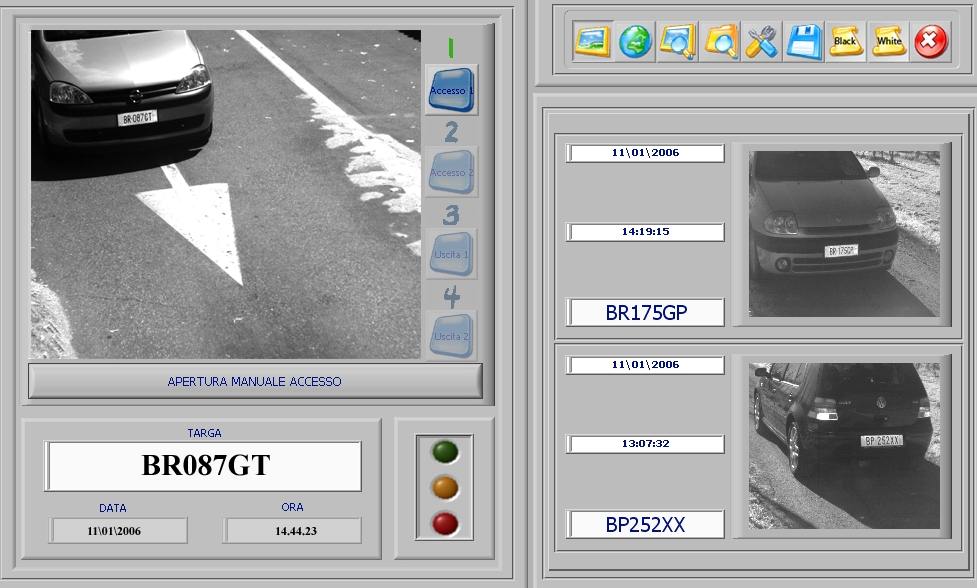Click the floppy disk save icon
Image resolution: width=977 pixels, height=588 pixels.
[x=804, y=42]
